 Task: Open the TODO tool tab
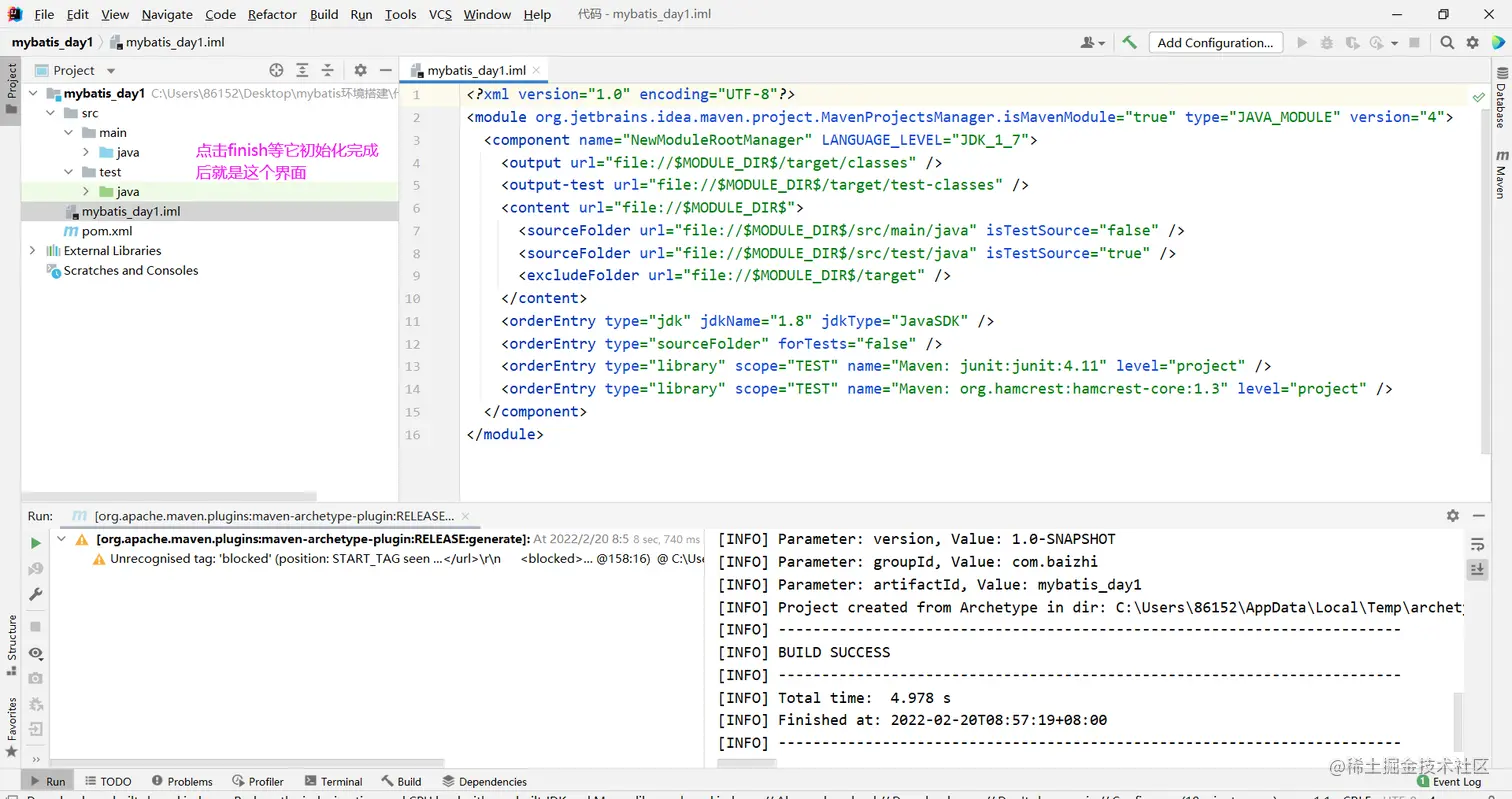108,781
